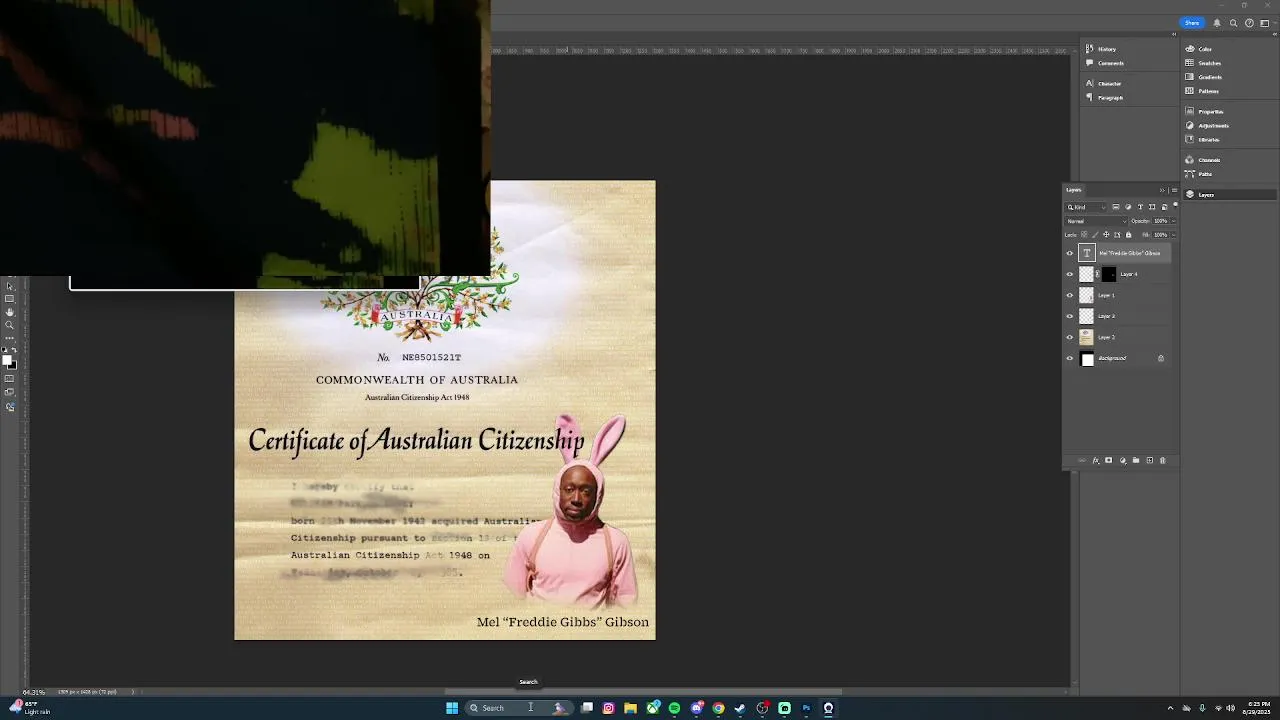Screen dimensions: 1280x720
Task: Open the Edit Toolbar three-dots button
Action: (x=9, y=338)
